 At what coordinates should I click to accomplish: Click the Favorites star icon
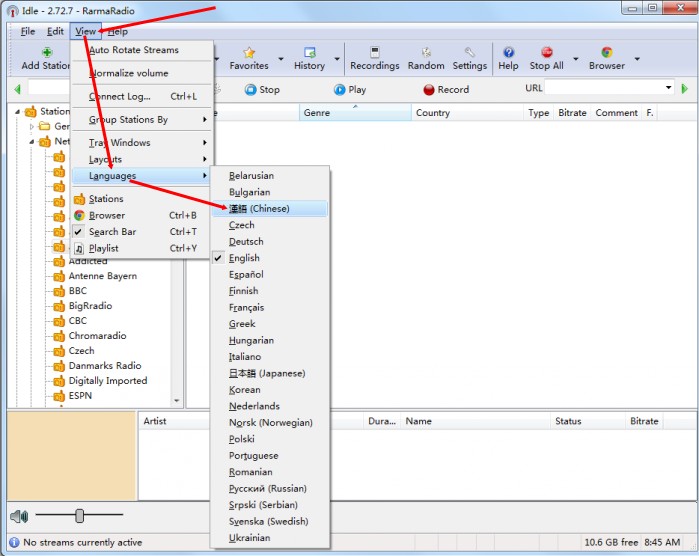(249, 53)
